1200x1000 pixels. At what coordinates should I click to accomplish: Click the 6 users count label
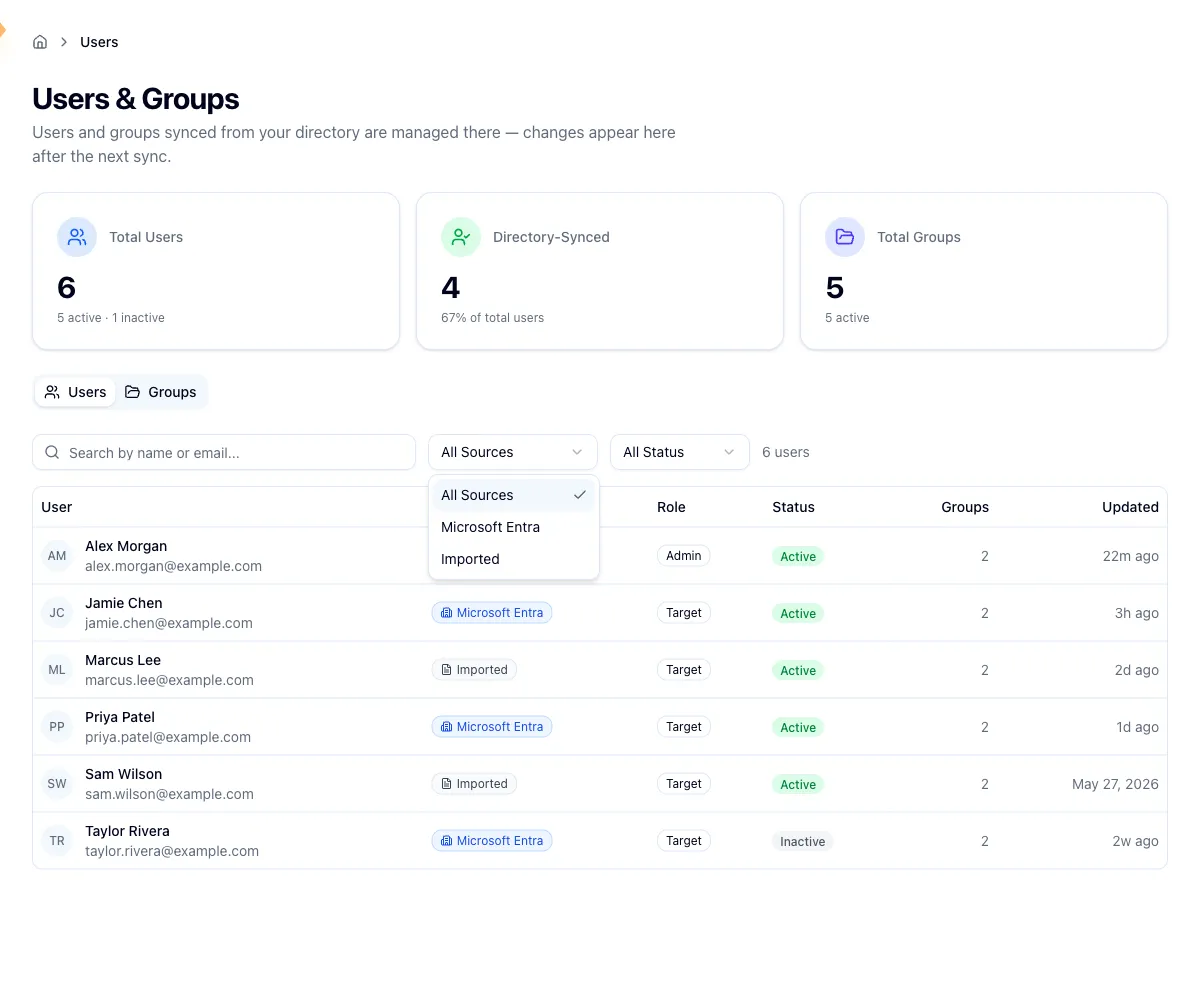pyautogui.click(x=786, y=452)
